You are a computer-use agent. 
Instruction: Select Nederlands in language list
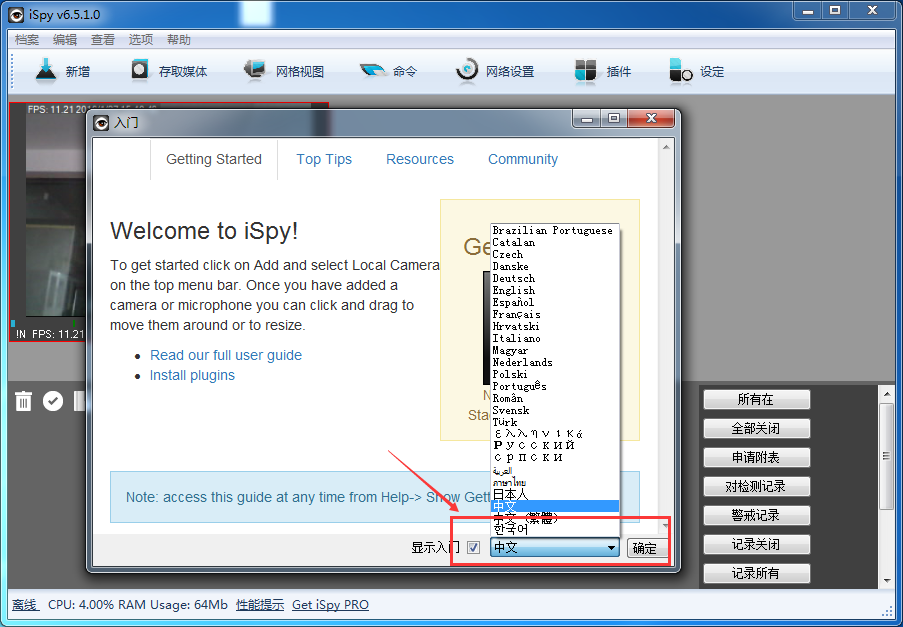point(555,363)
